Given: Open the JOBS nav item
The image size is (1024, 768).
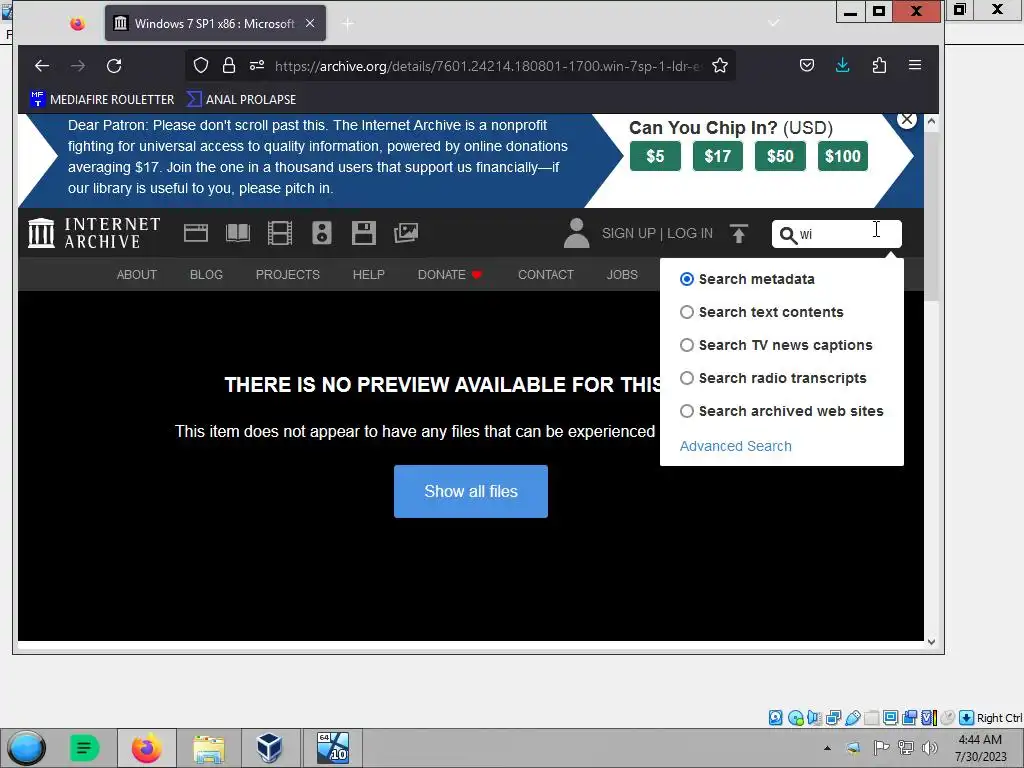Looking at the screenshot, I should tap(622, 274).
